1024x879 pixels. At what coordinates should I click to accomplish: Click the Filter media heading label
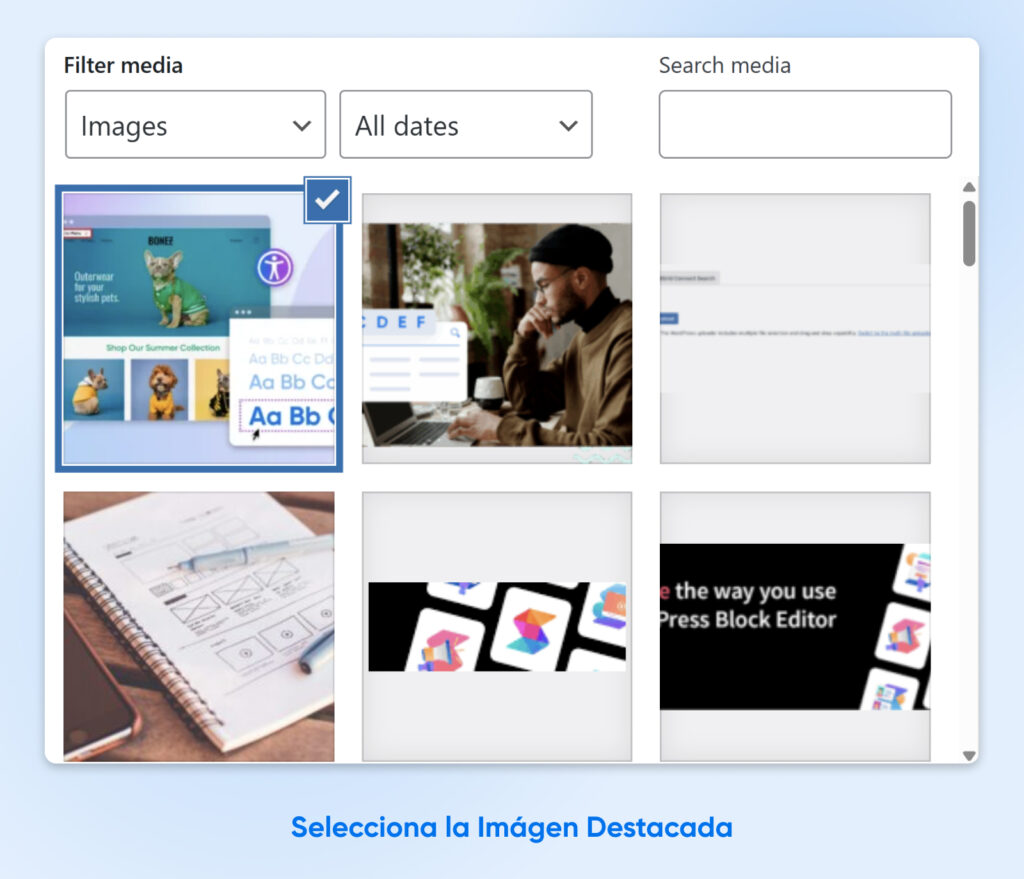pos(124,64)
